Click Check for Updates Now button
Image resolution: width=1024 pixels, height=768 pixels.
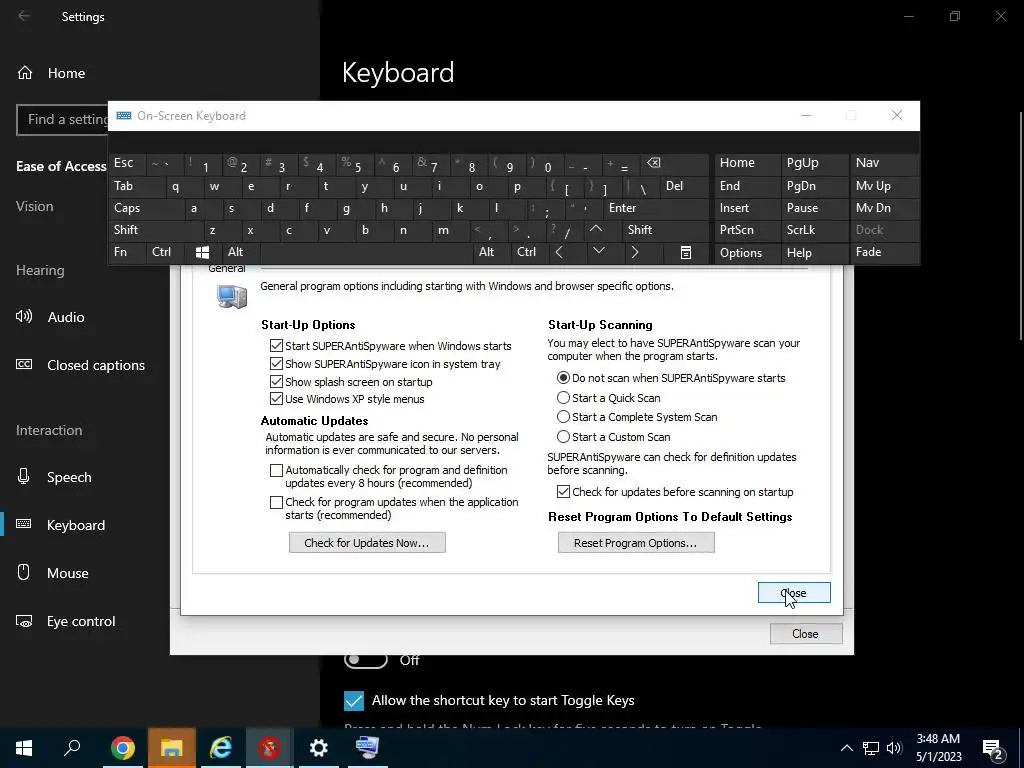(x=367, y=543)
